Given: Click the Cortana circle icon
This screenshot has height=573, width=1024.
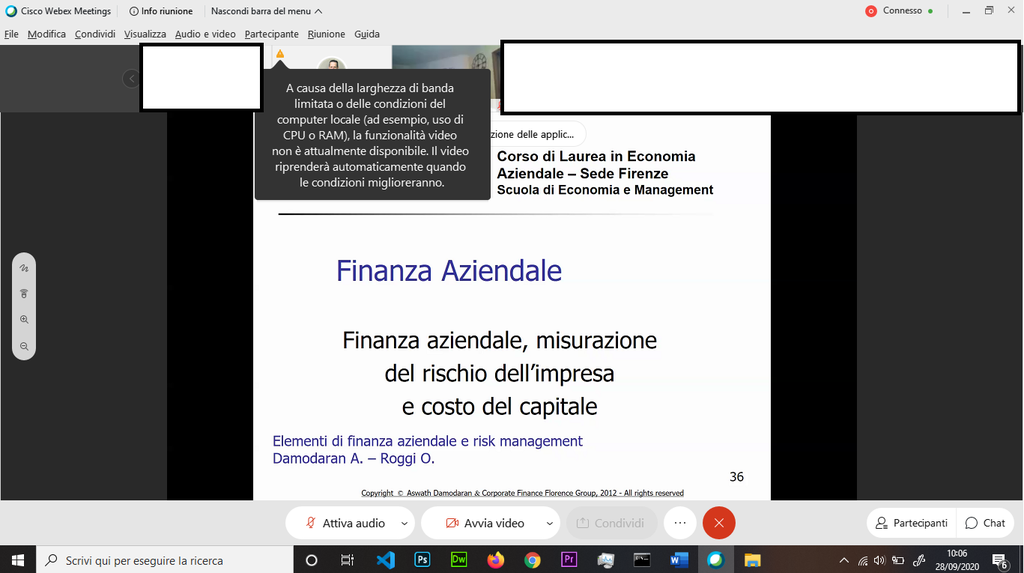Looking at the screenshot, I should coord(312,560).
